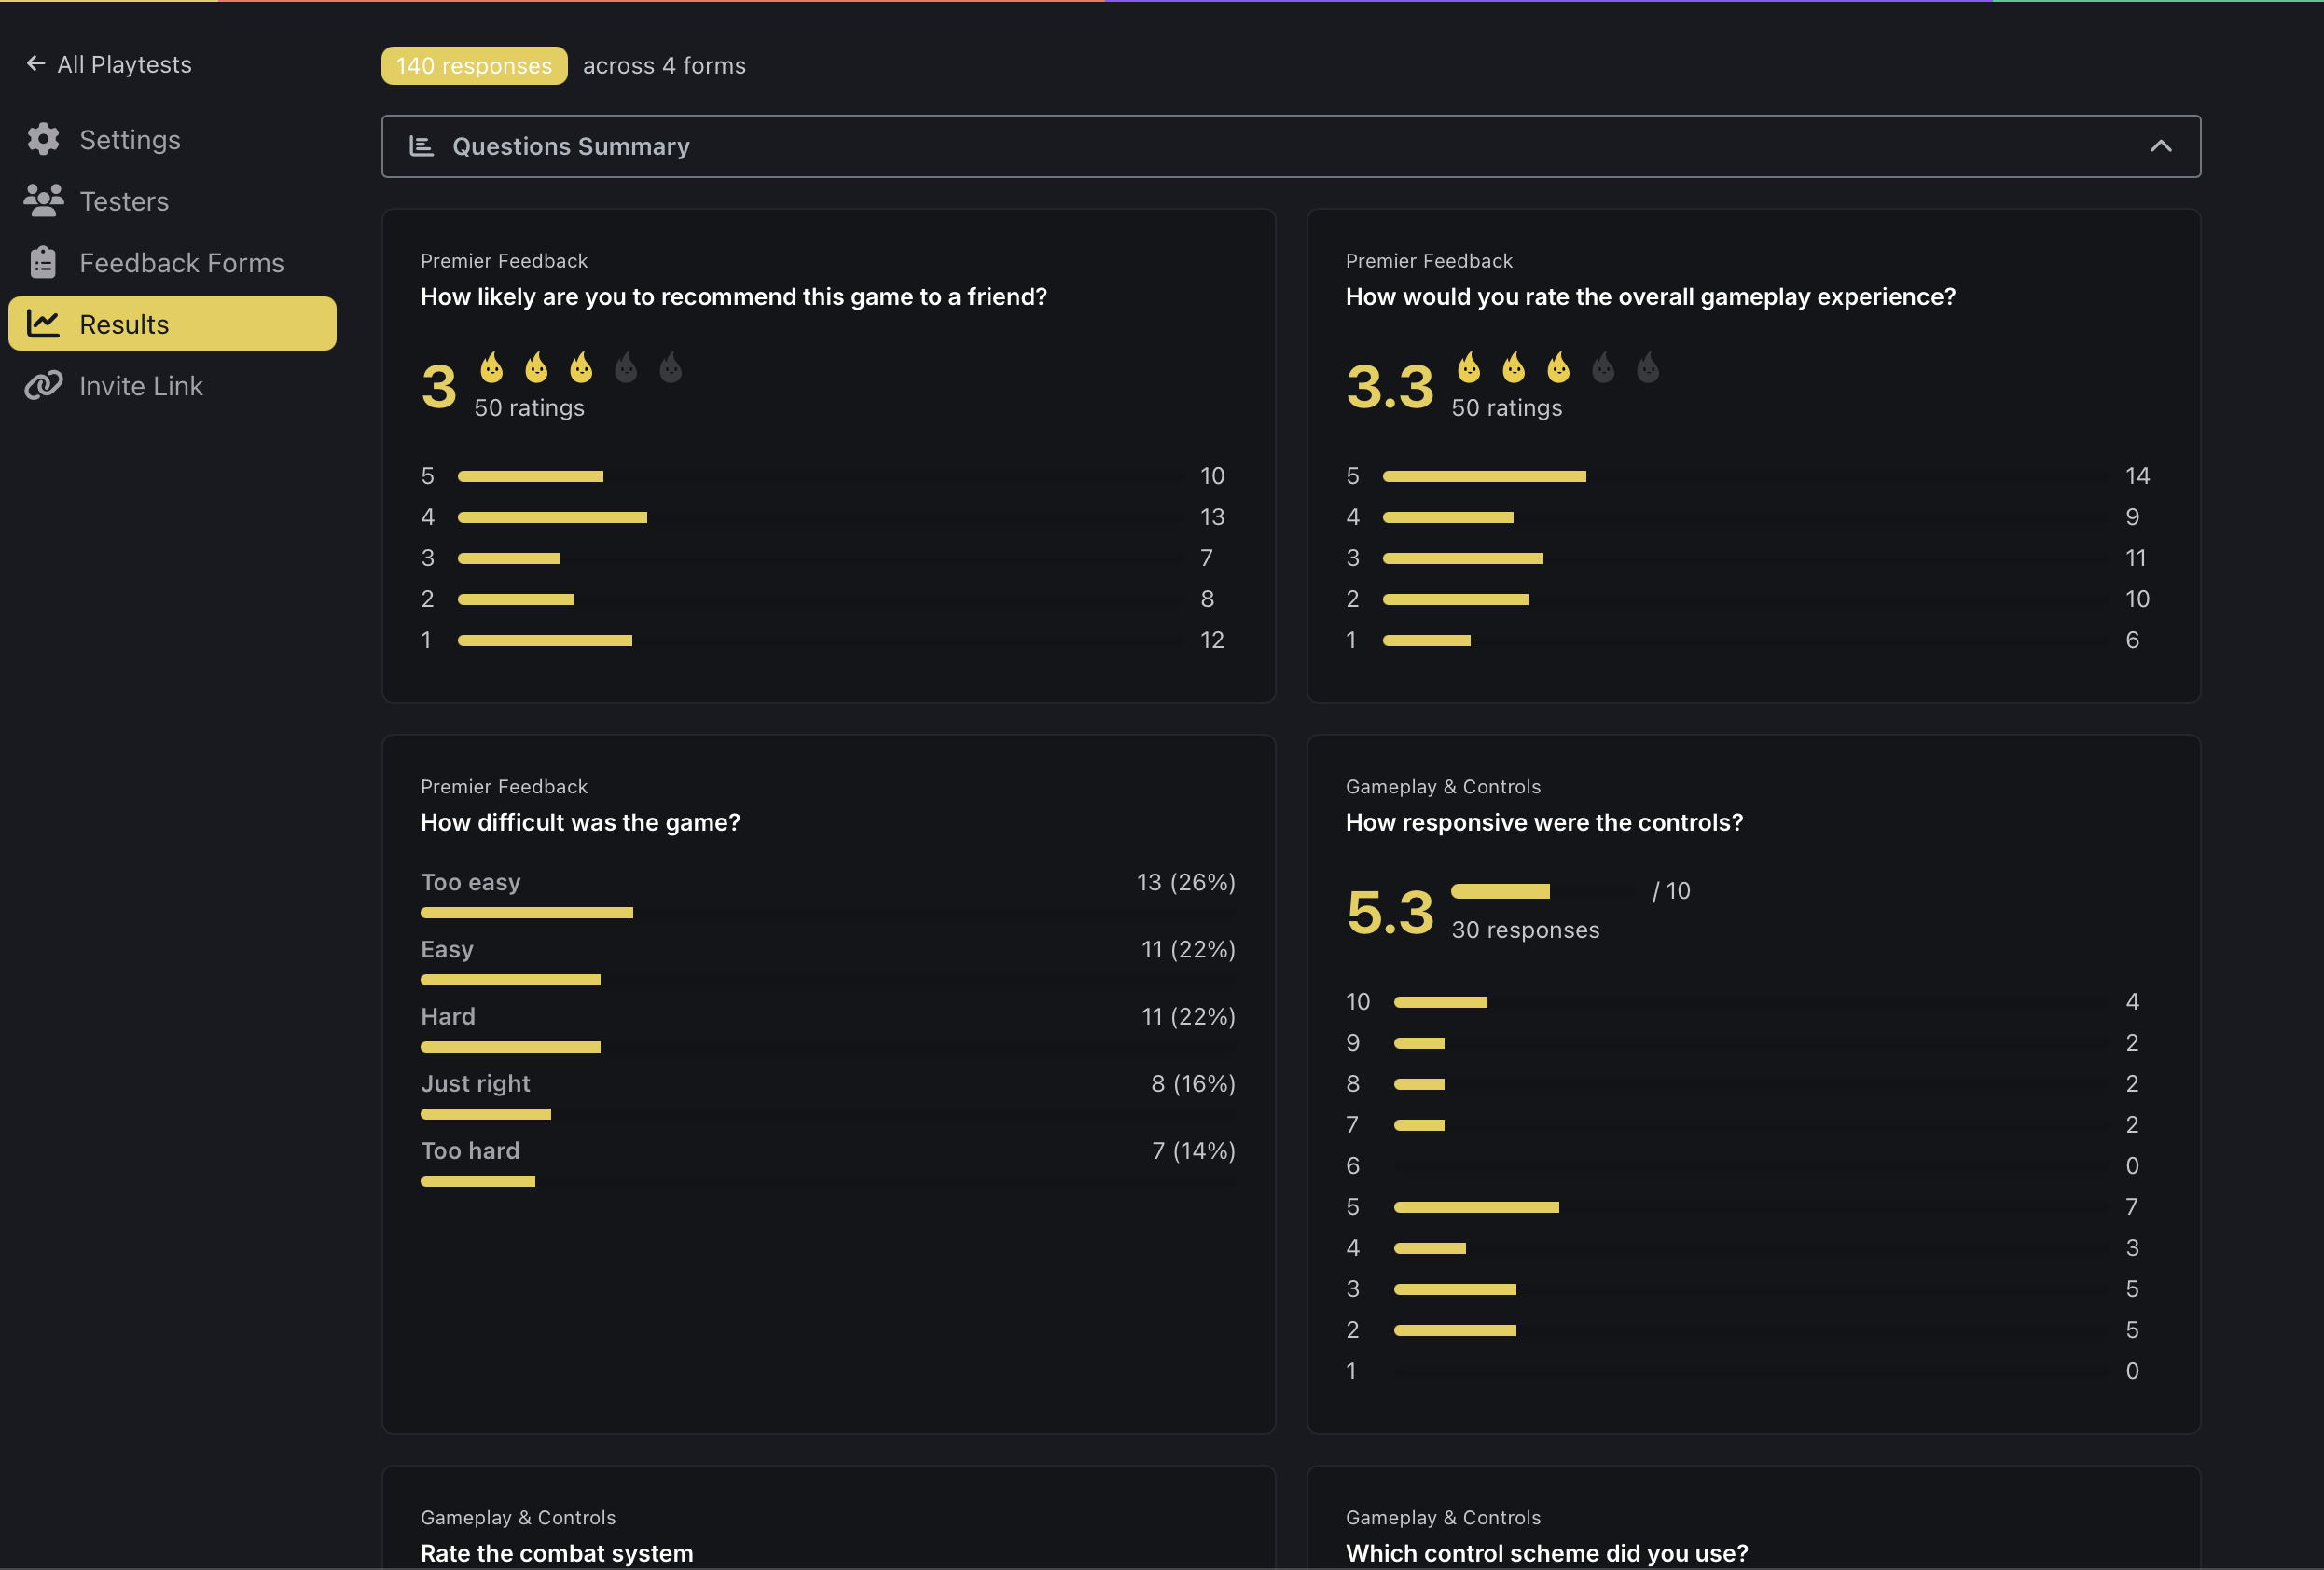Select the Settings gear icon

pos(43,139)
